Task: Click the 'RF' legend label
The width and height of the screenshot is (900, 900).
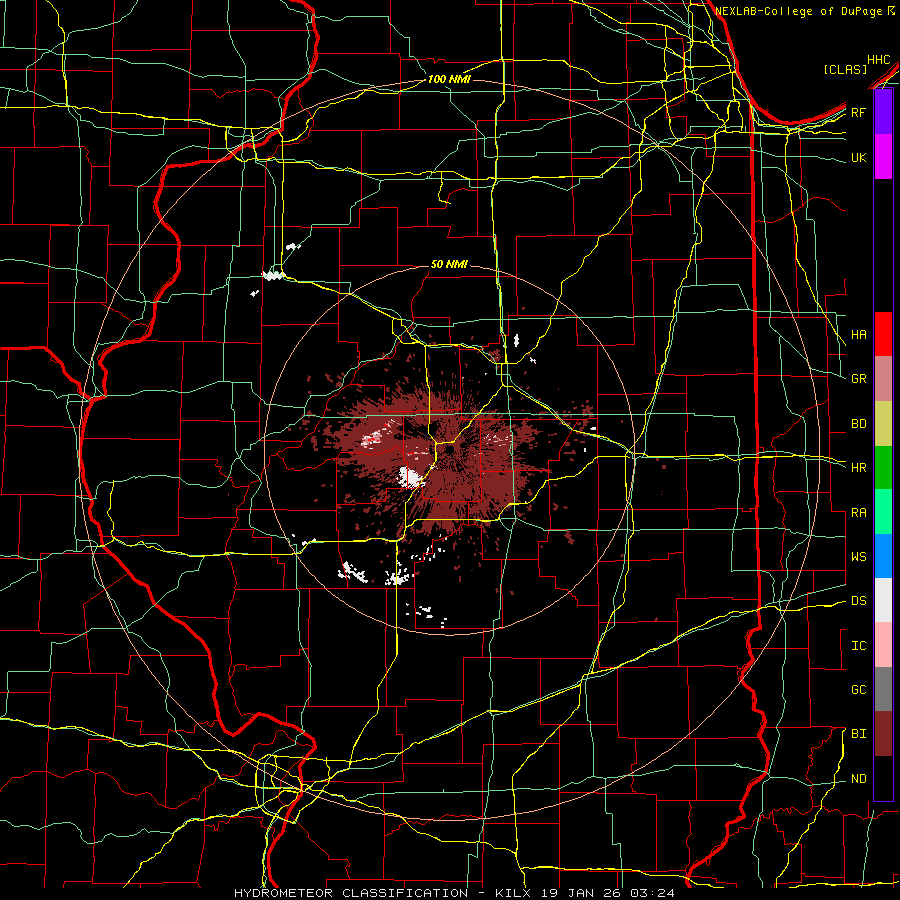Action: [x=858, y=112]
